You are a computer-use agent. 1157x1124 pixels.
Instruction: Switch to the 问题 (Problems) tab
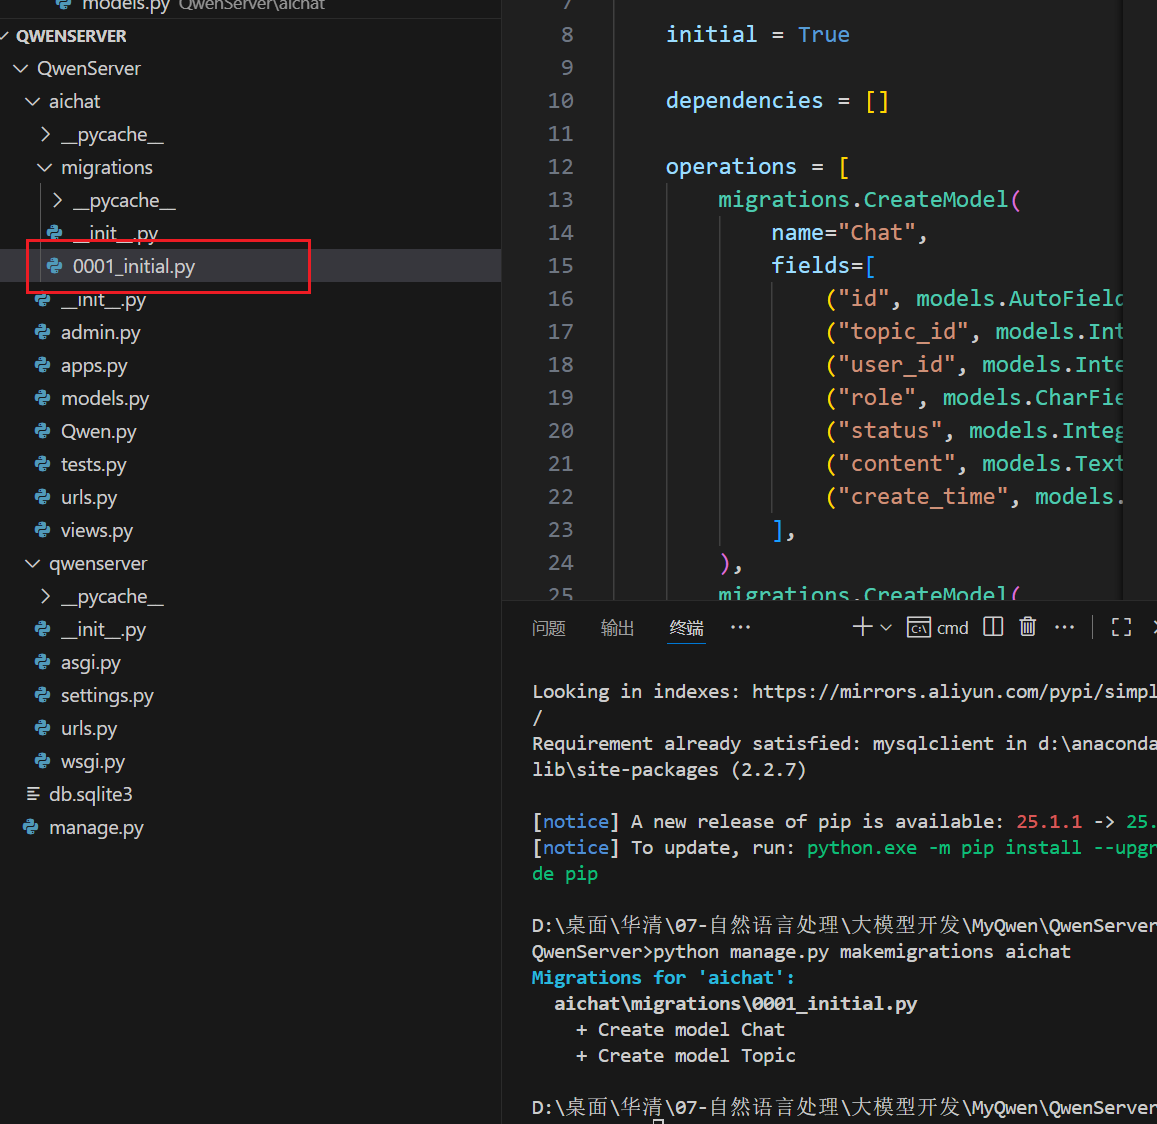coord(549,628)
